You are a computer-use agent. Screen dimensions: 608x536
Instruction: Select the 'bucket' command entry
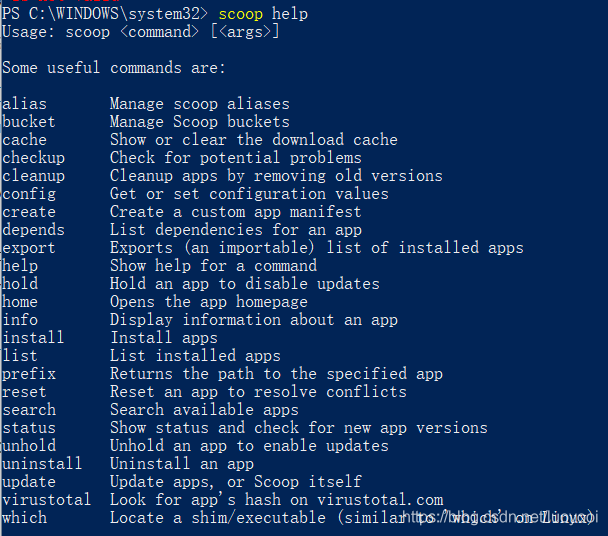point(29,122)
